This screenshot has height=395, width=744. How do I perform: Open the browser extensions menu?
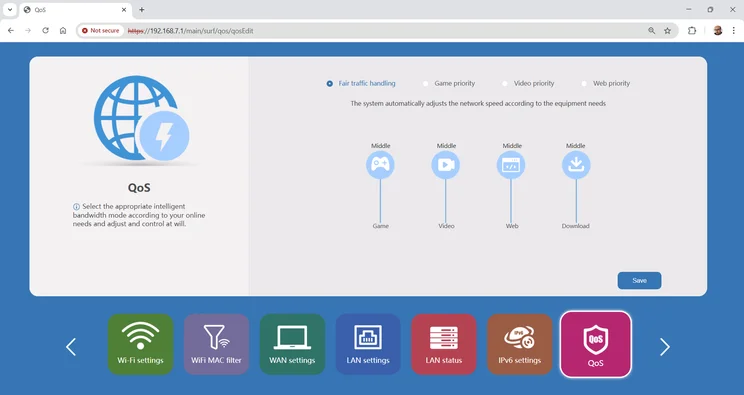pos(692,30)
